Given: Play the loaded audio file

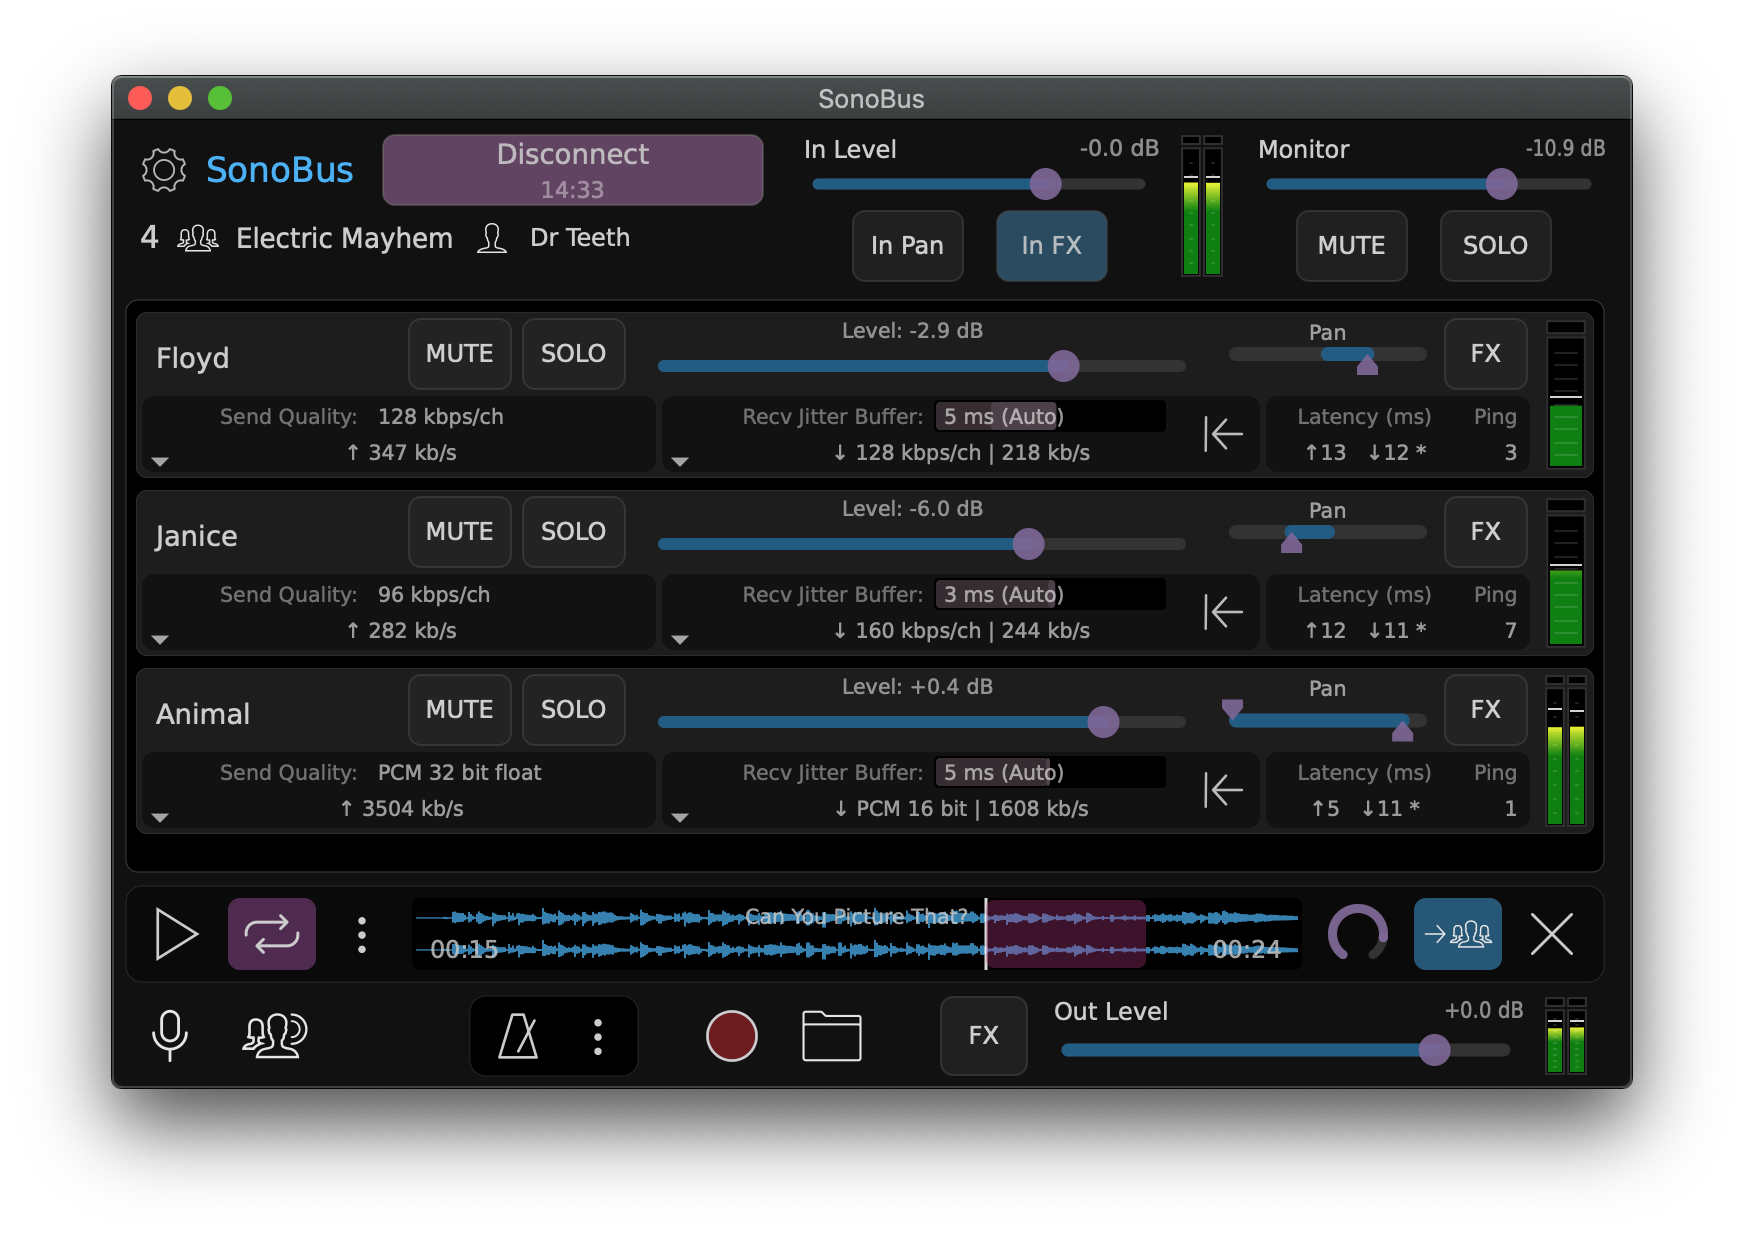Looking at the screenshot, I should 177,934.
